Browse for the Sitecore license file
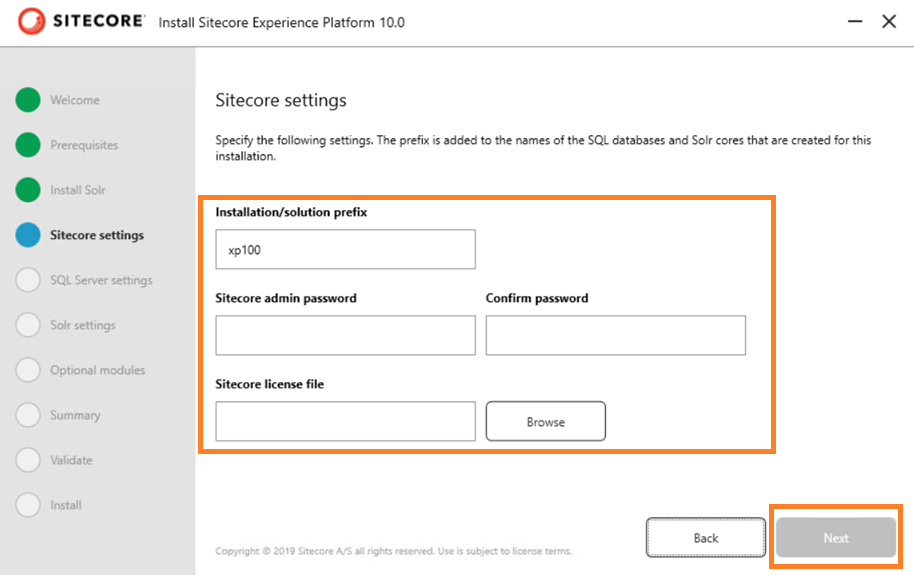Viewport: 914px width, 575px height. pos(546,421)
